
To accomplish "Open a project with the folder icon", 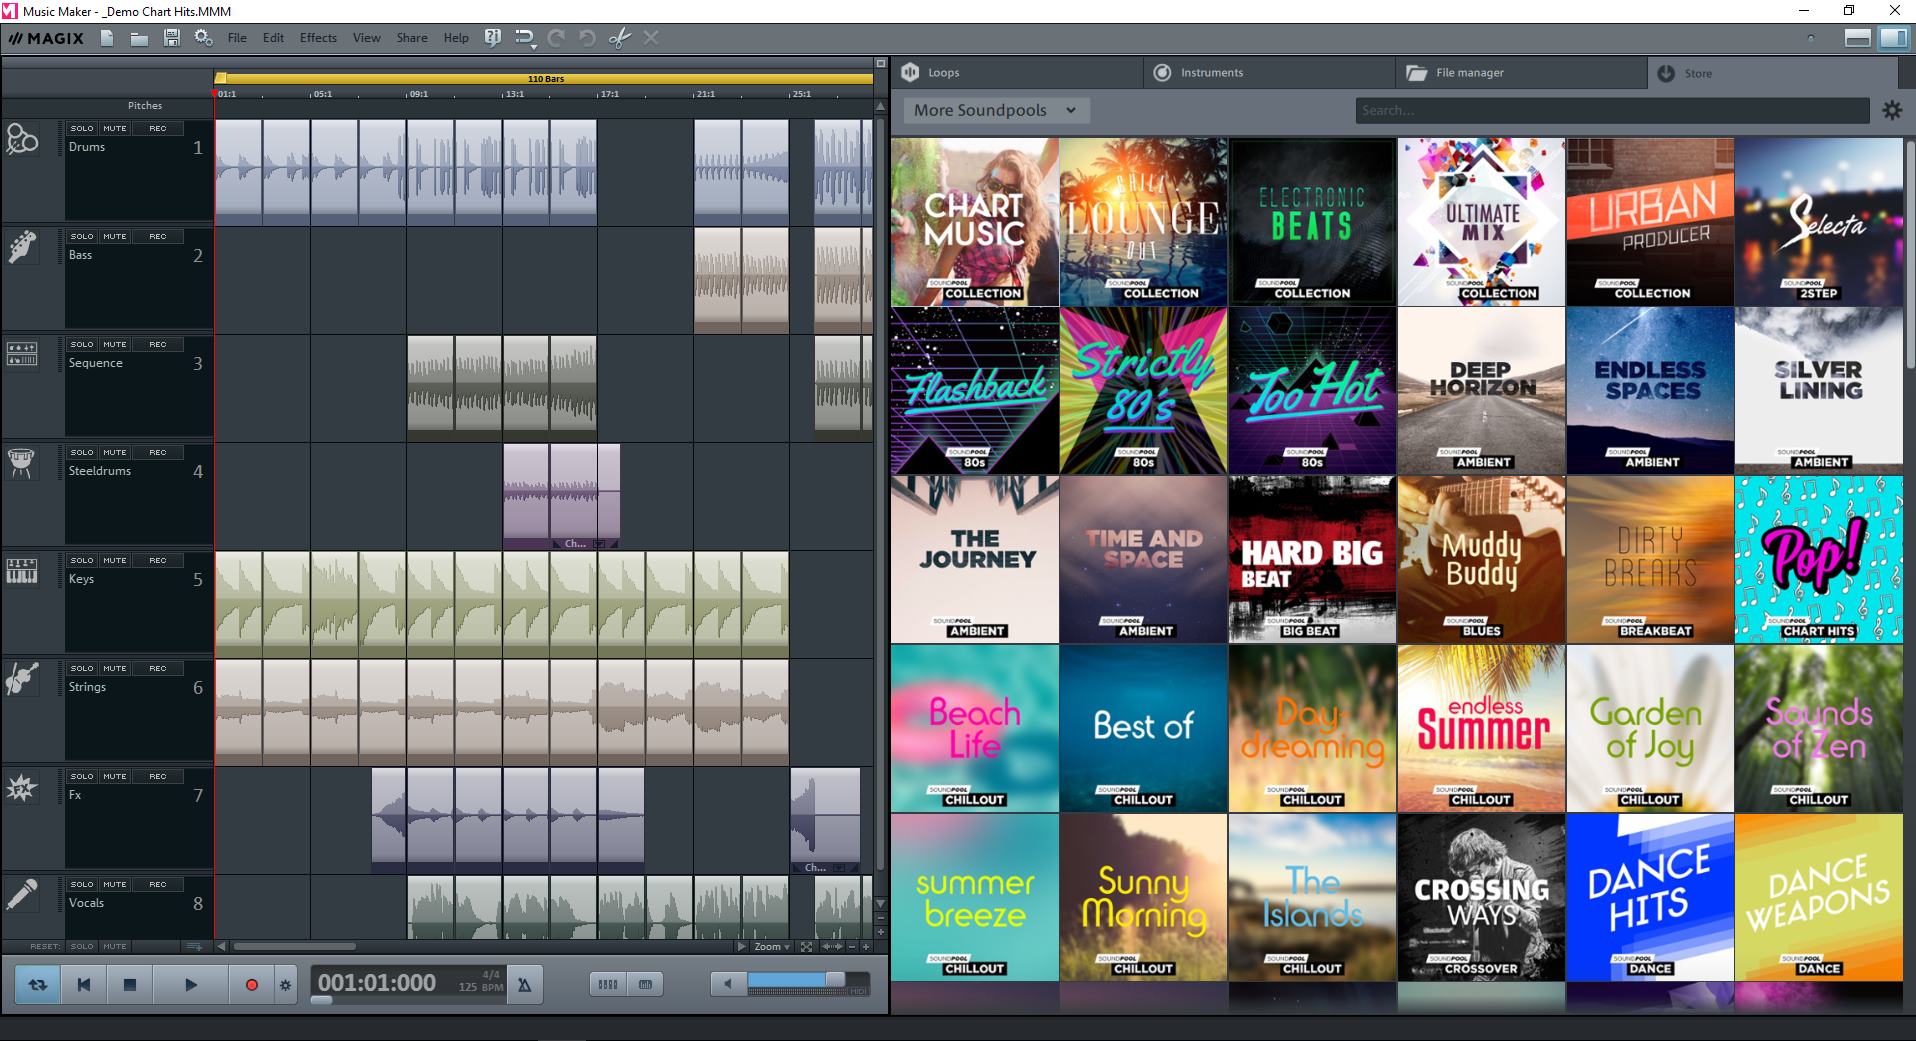I will [x=139, y=38].
